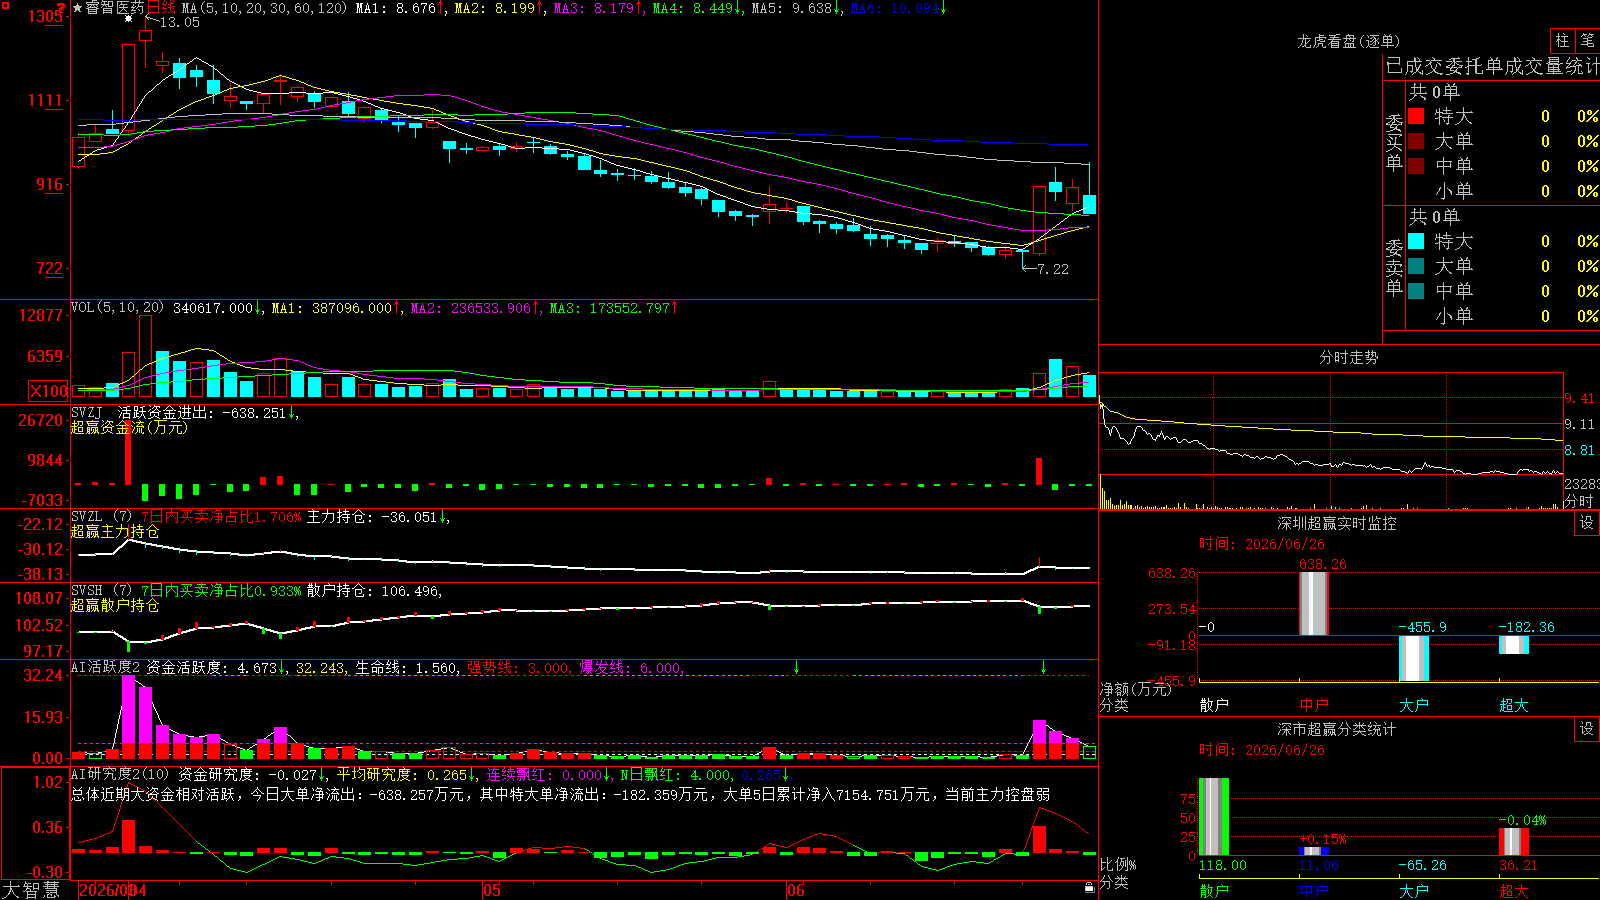Select 大户 category in 深圳超赢实时监控
Image resolution: width=1600 pixels, height=900 pixels.
pyautogui.click(x=1414, y=705)
